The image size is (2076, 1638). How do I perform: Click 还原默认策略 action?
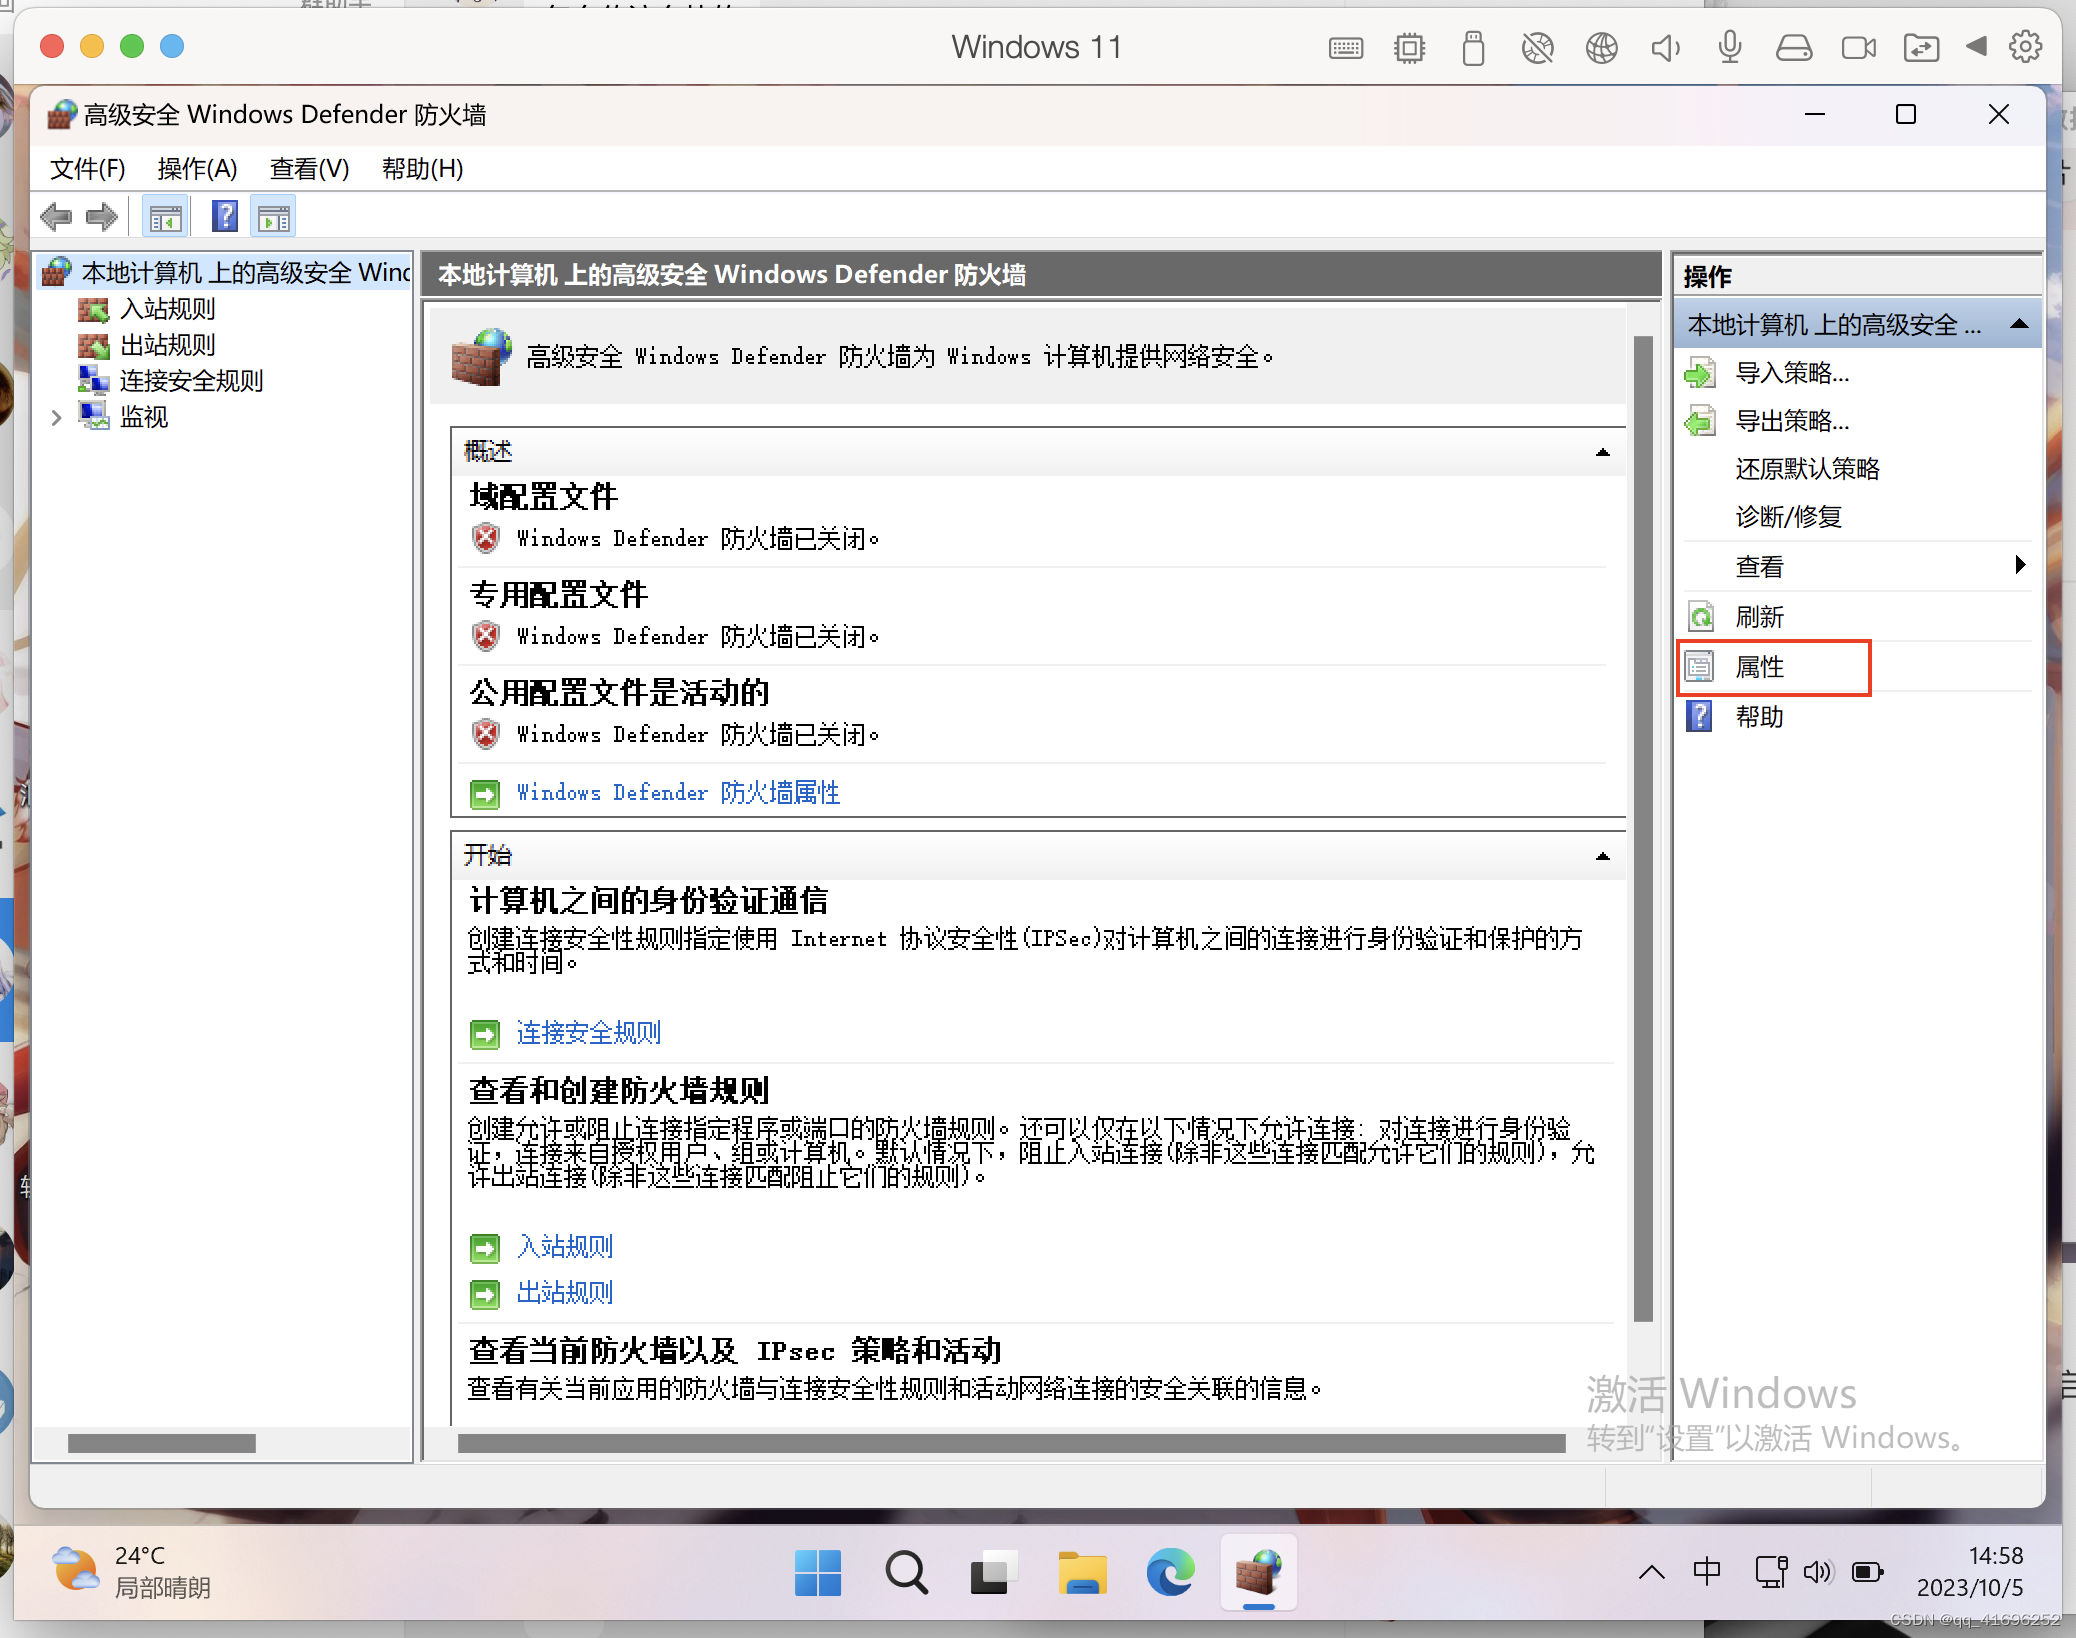coord(1807,469)
